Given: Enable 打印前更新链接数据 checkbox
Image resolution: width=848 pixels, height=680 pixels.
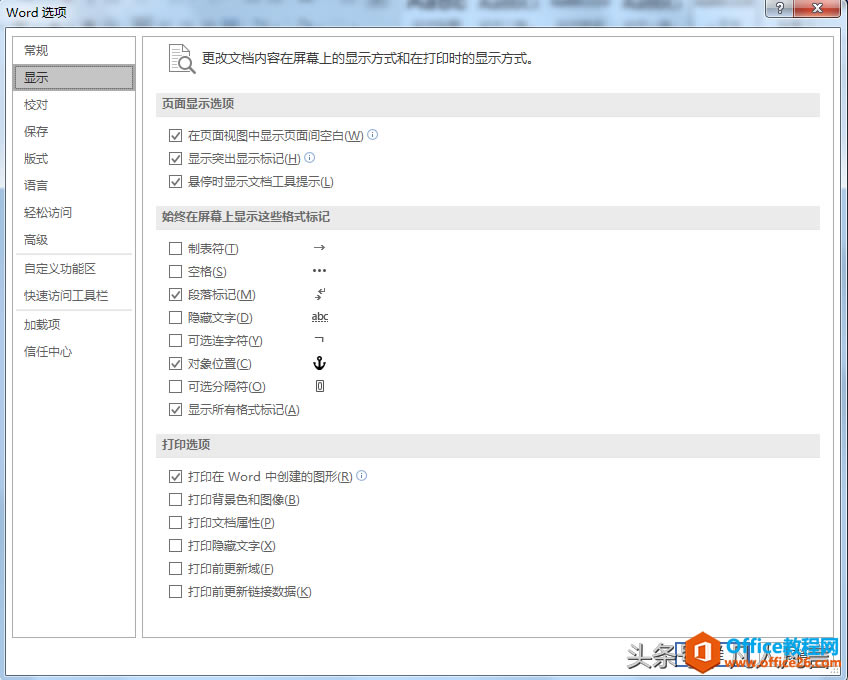Looking at the screenshot, I should tap(175, 591).
